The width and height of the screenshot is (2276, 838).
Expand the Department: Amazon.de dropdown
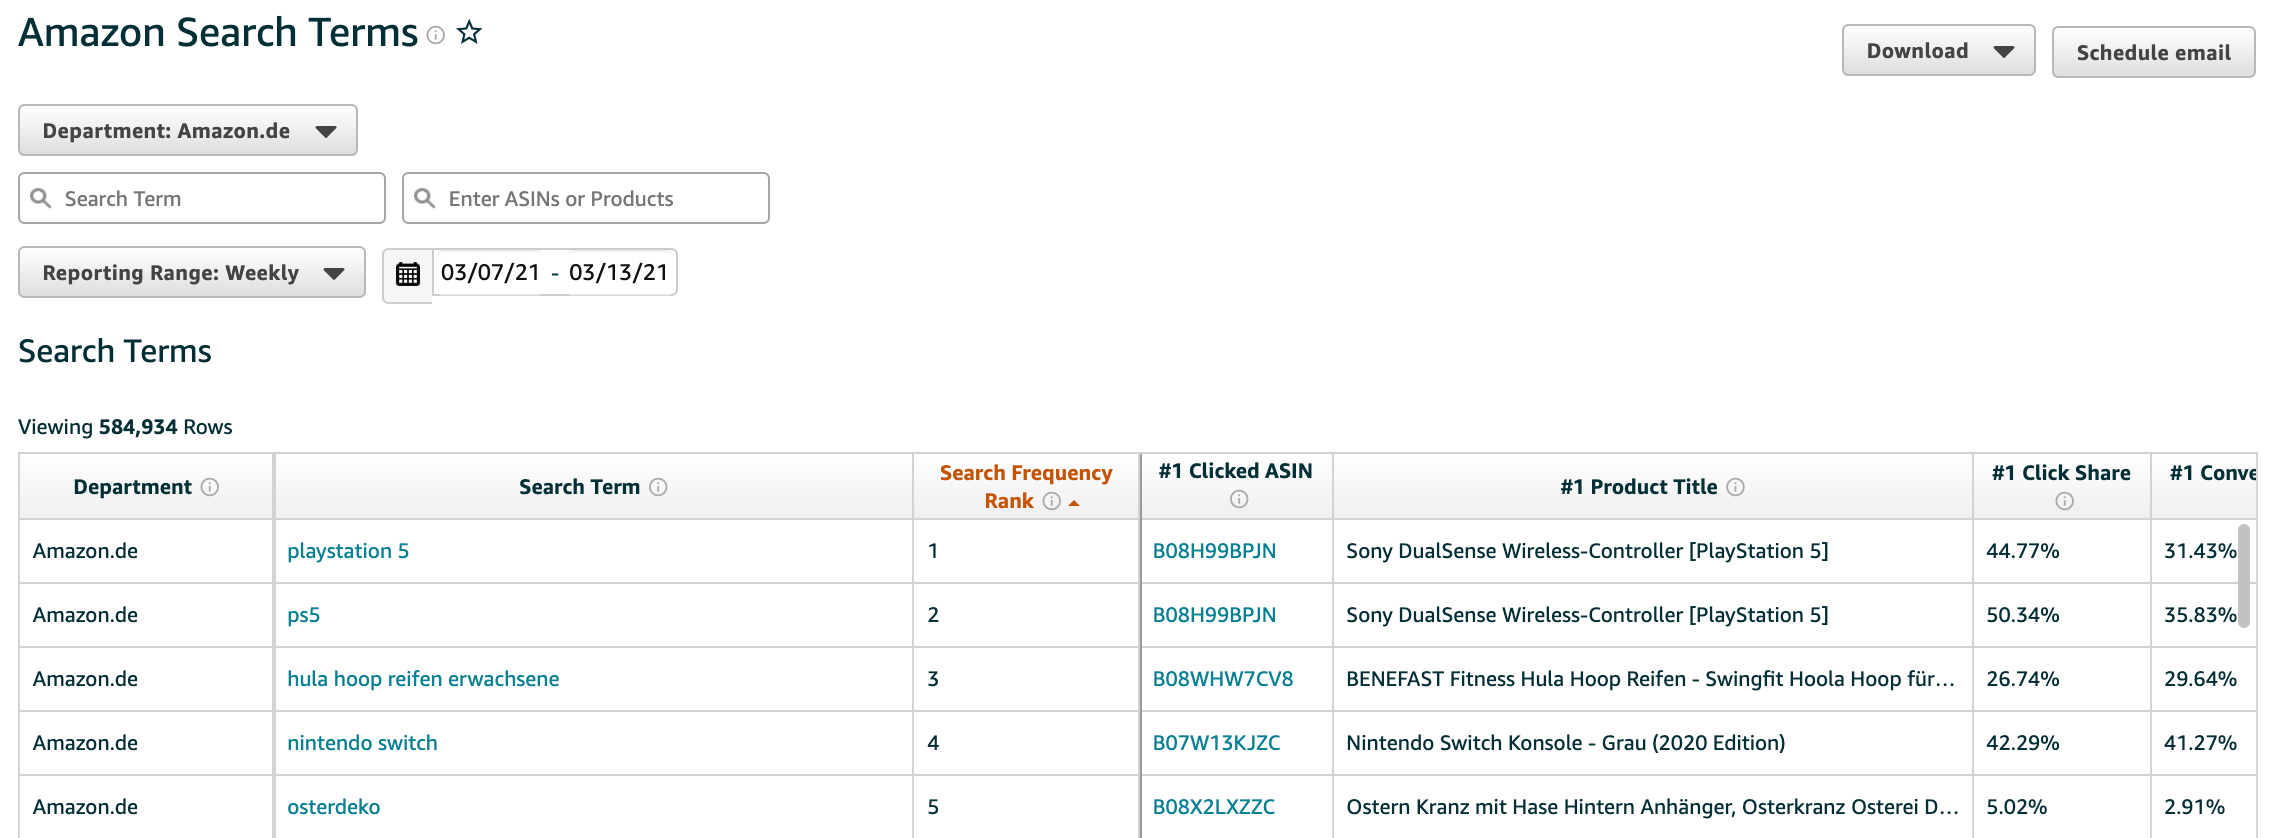click(188, 131)
